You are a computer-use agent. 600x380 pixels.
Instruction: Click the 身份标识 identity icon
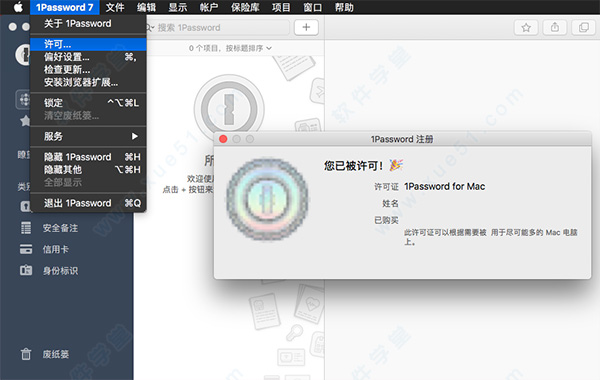tap(26, 270)
